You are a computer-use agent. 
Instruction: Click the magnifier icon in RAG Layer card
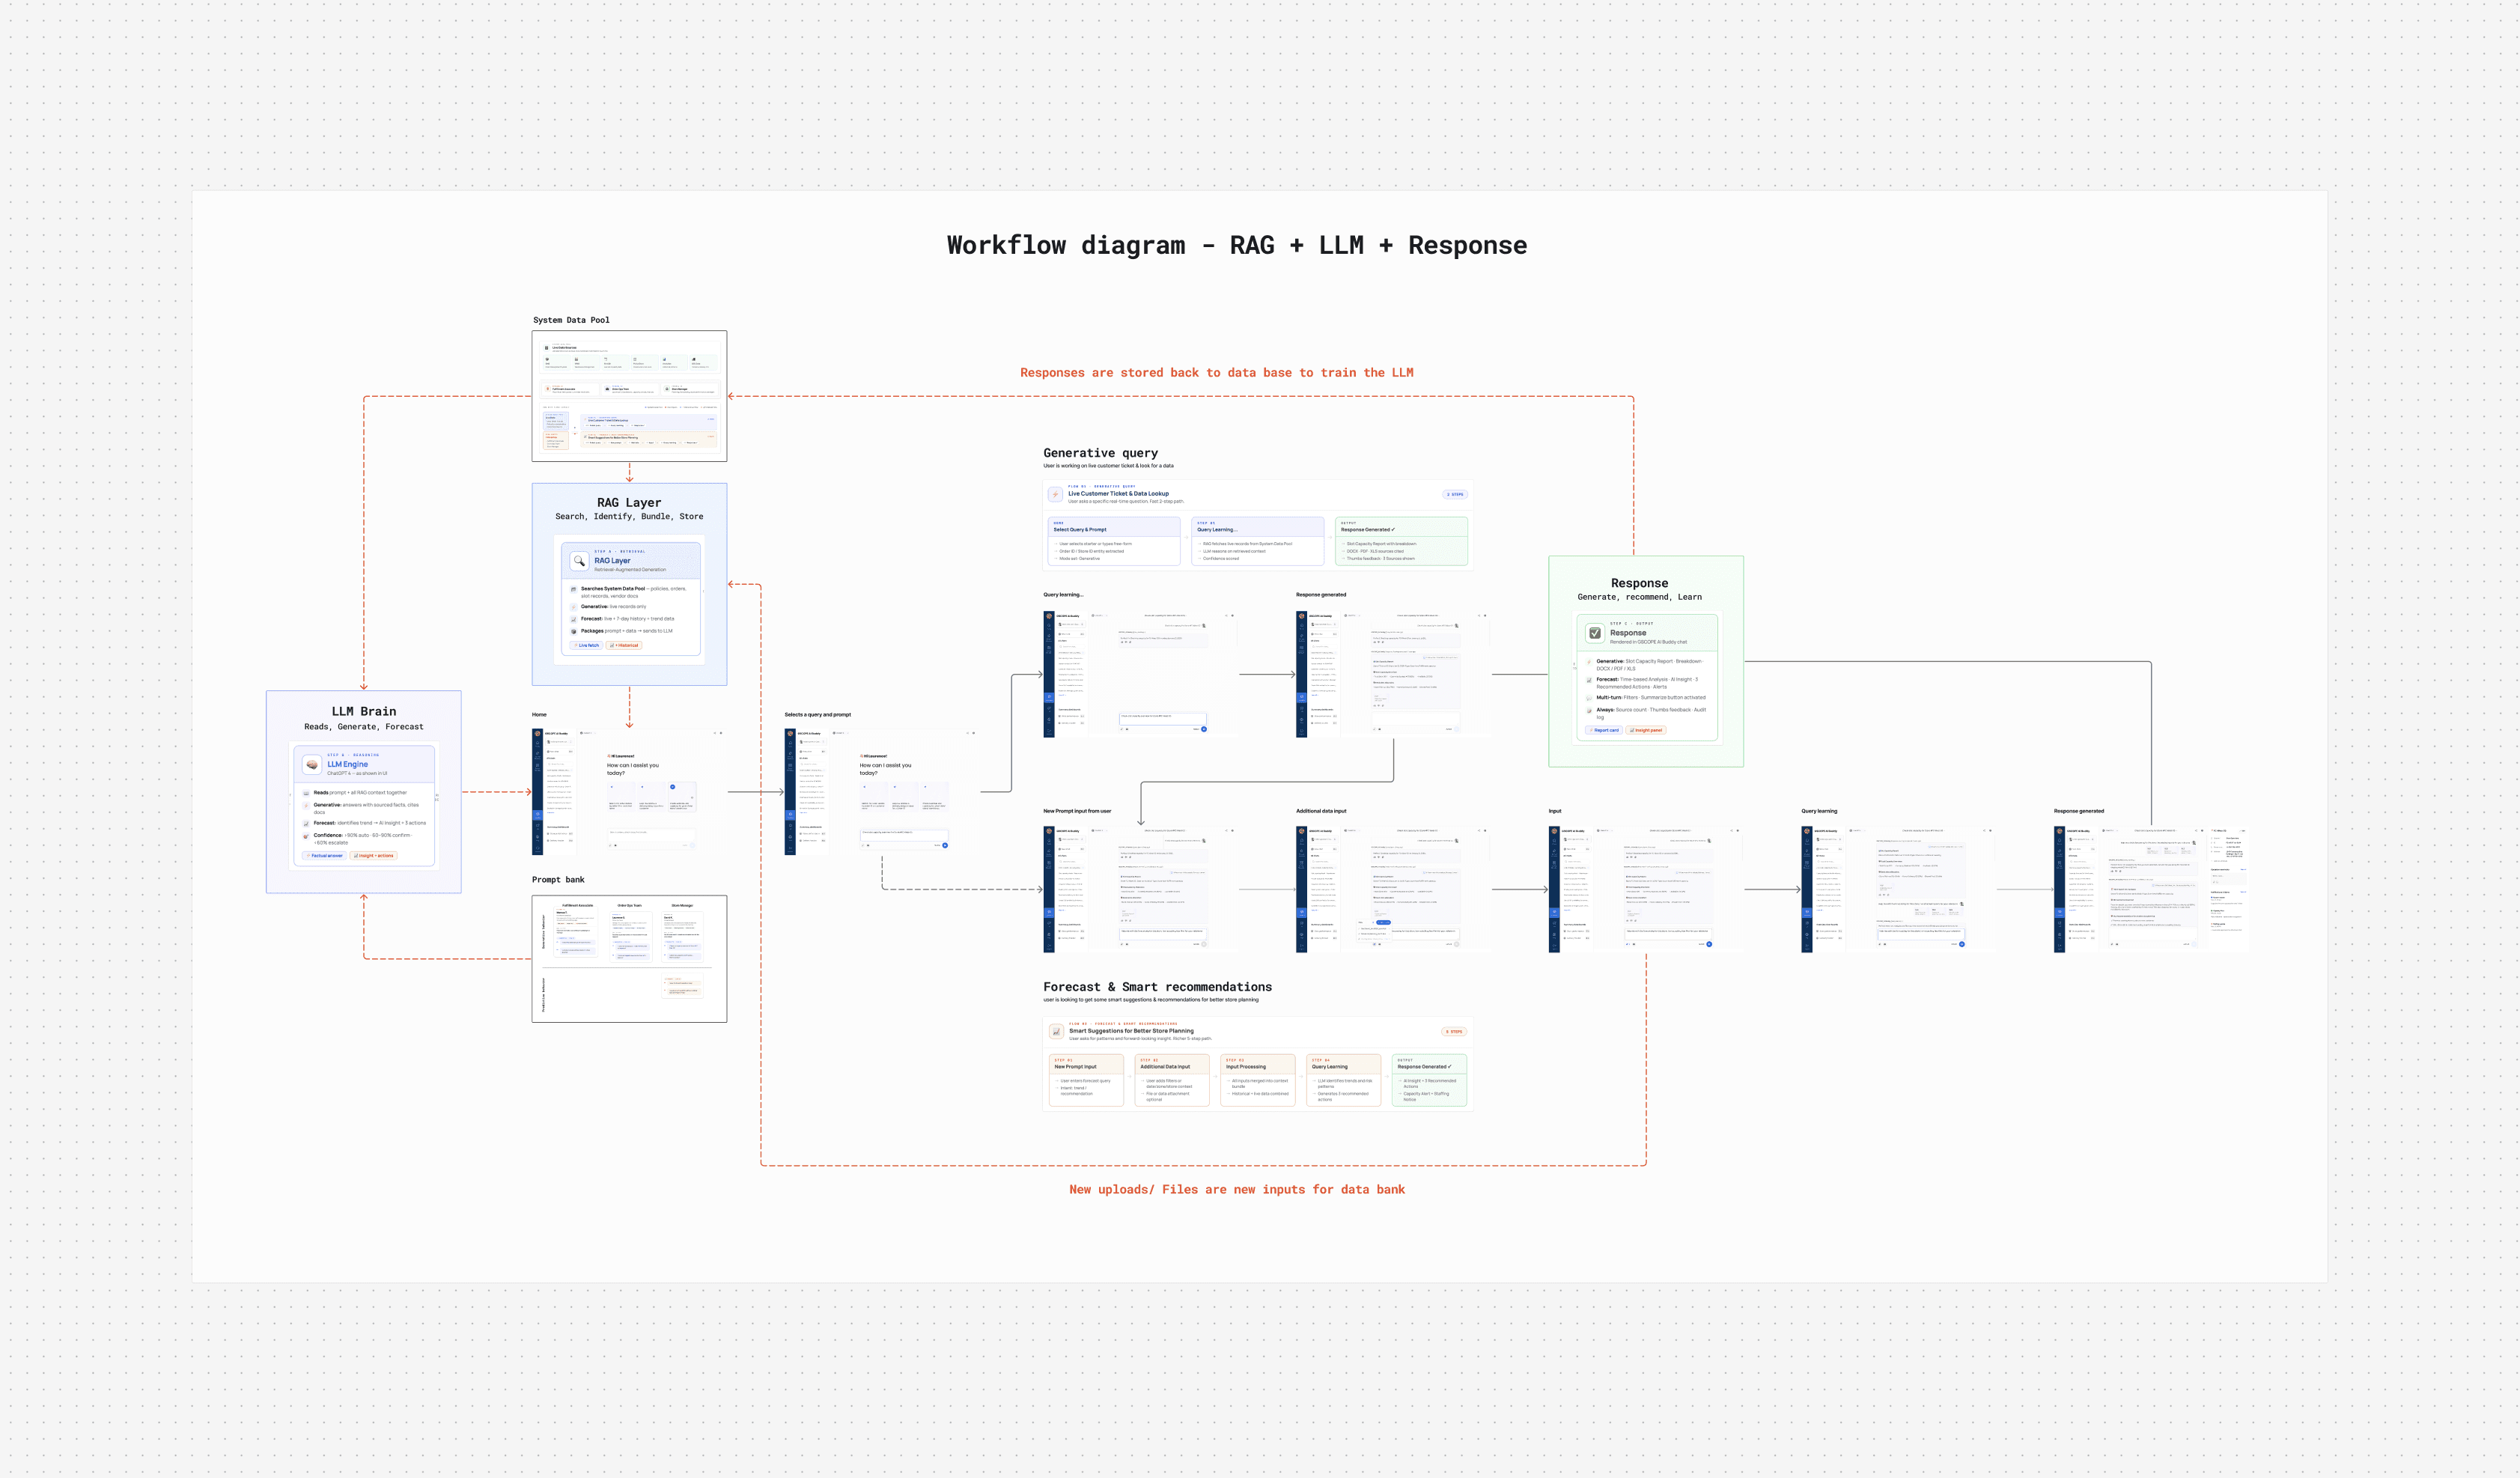coord(579,561)
